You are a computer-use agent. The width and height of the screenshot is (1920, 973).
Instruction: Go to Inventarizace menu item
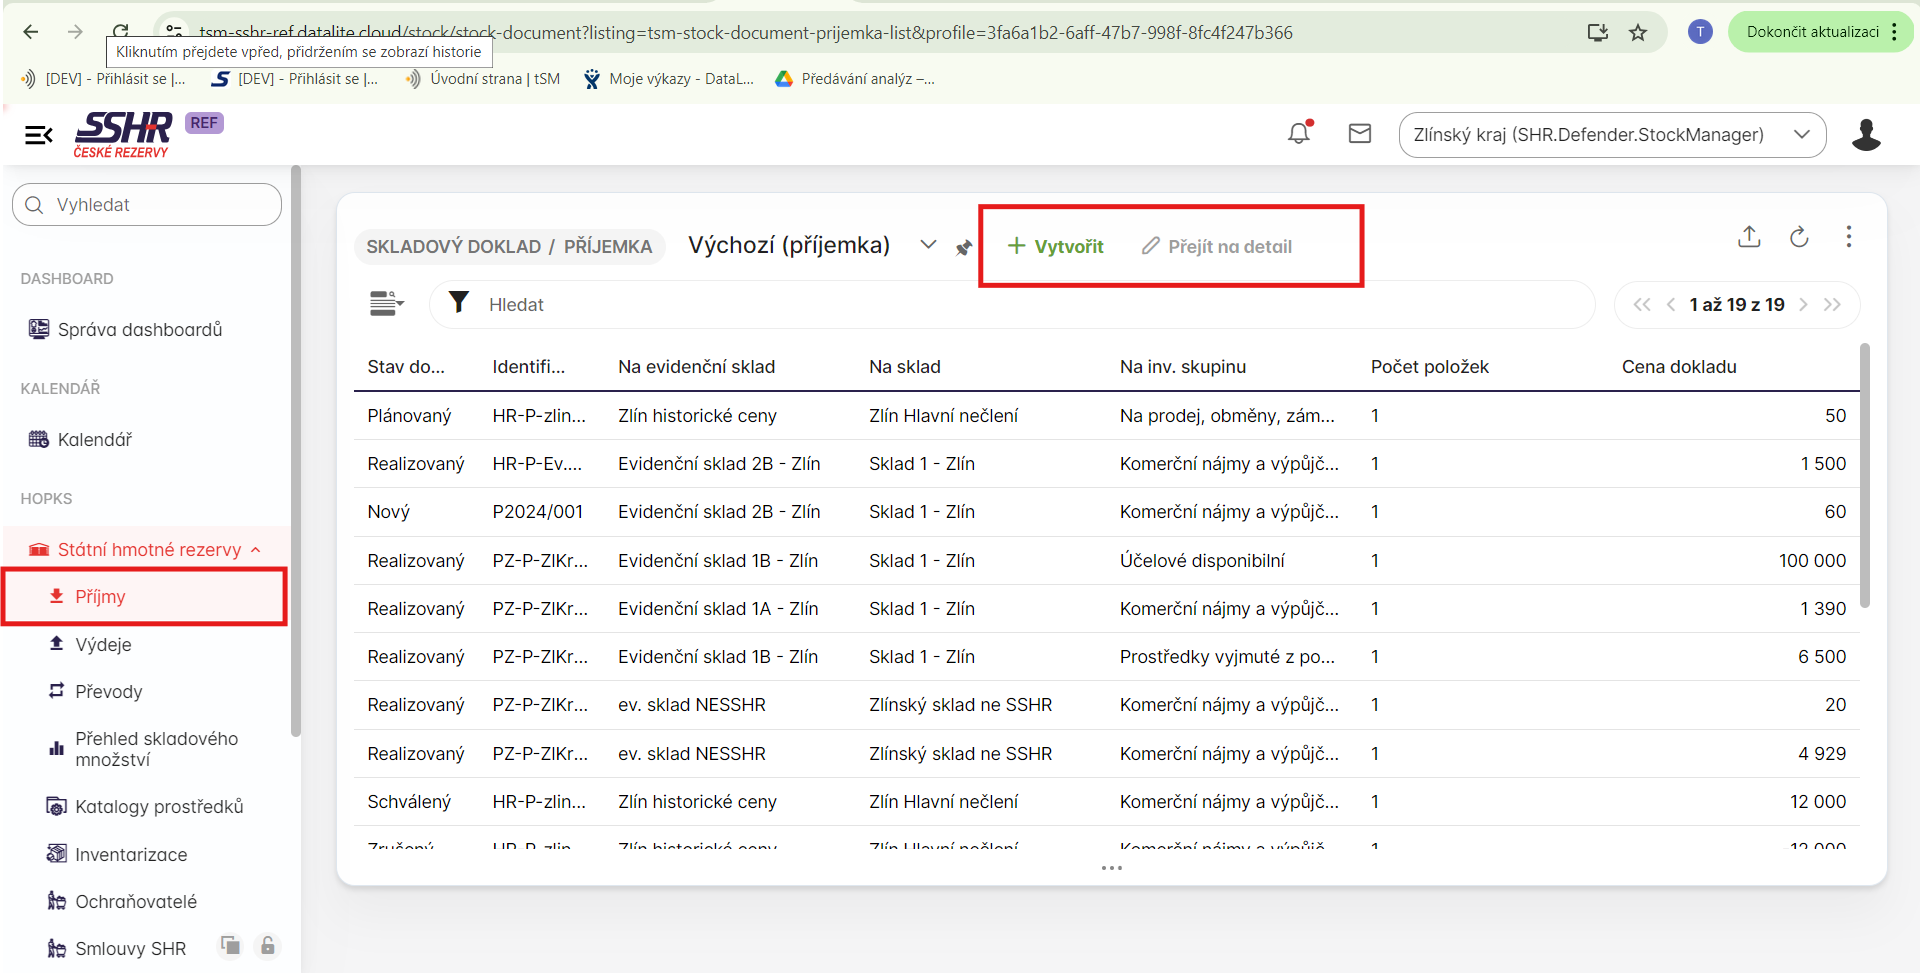[x=131, y=855]
